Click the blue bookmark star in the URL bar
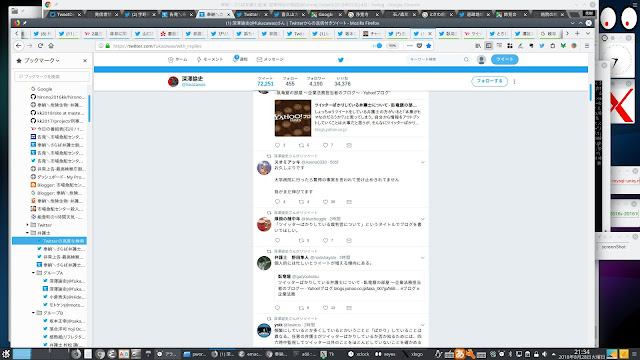The image size is (640, 360). click(x=428, y=46)
